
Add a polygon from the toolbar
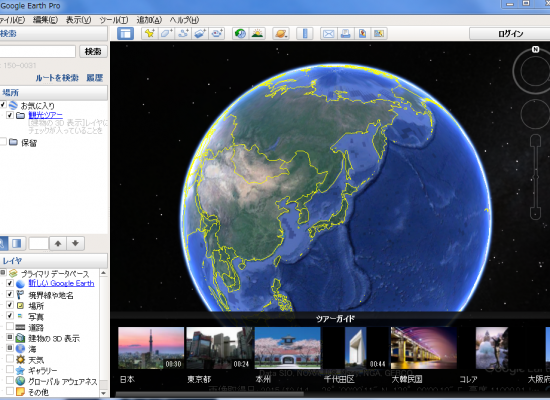166,34
